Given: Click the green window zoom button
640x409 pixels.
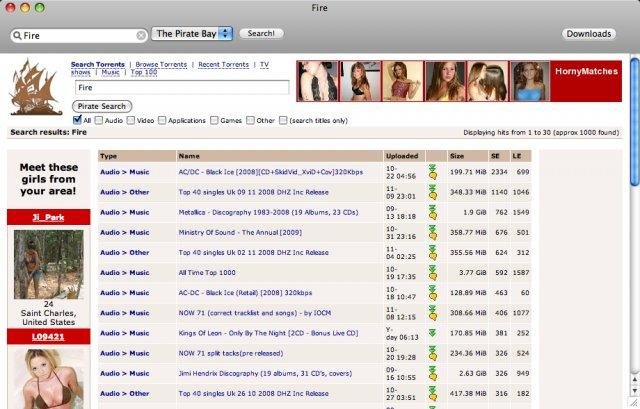Looking at the screenshot, I should 40,7.
